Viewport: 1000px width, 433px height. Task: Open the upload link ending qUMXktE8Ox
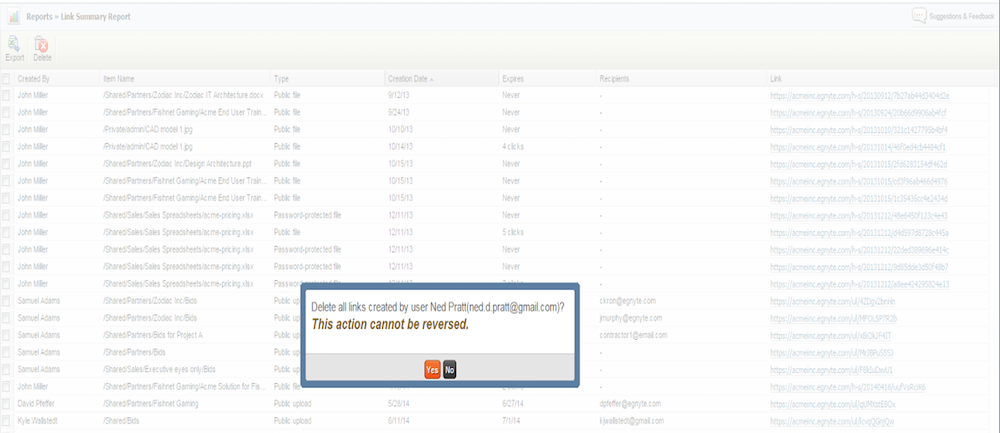coord(833,404)
